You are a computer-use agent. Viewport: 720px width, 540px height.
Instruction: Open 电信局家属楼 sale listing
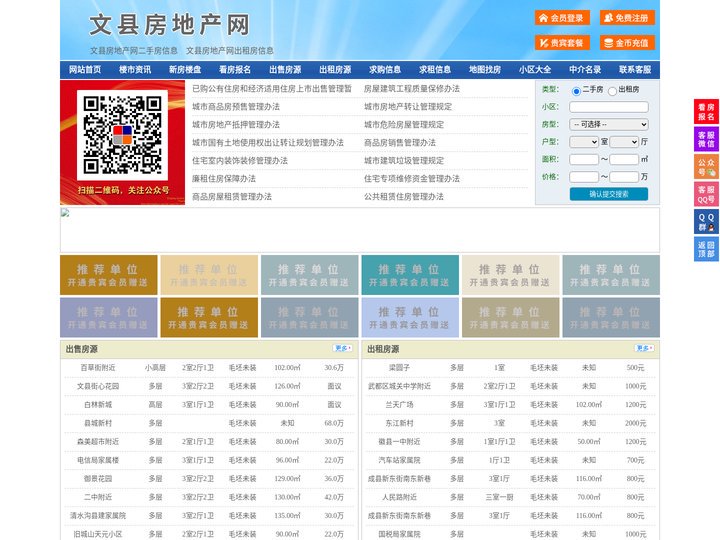point(98,460)
